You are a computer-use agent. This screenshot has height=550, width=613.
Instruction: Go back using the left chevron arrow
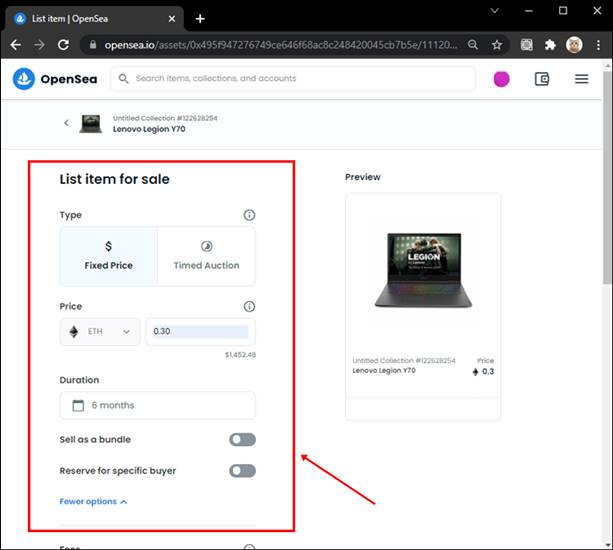[x=67, y=123]
